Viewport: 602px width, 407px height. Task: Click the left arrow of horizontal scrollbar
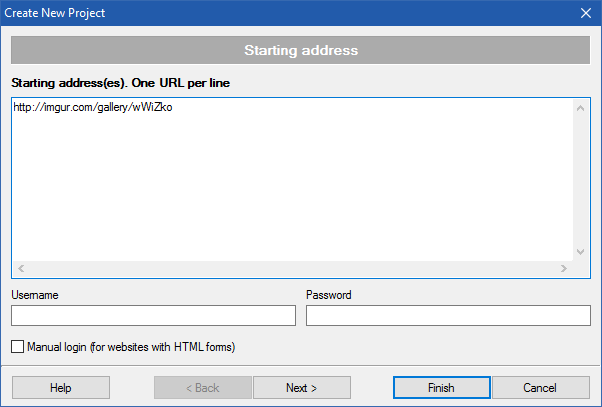(21, 268)
